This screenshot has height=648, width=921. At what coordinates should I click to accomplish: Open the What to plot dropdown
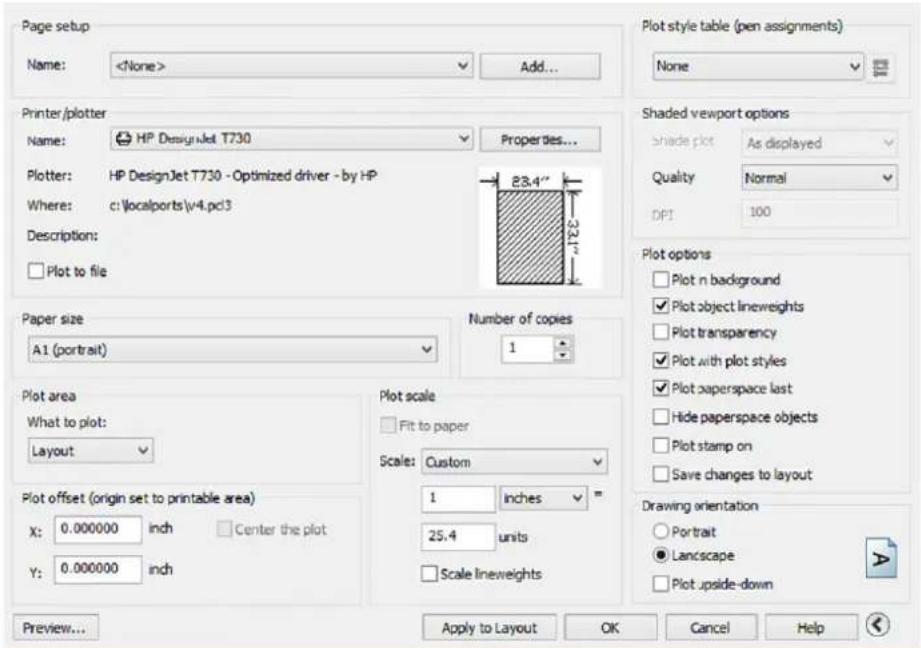click(x=90, y=451)
